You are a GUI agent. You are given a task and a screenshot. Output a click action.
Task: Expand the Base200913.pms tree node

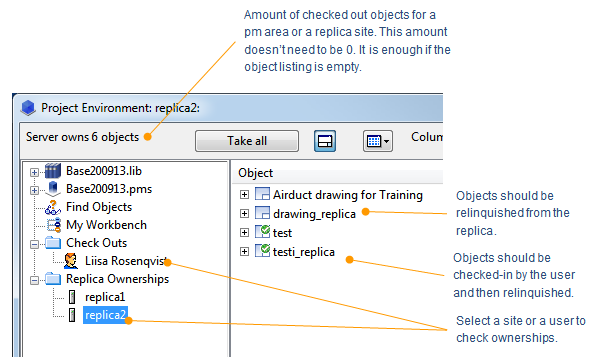pyautogui.click(x=34, y=190)
